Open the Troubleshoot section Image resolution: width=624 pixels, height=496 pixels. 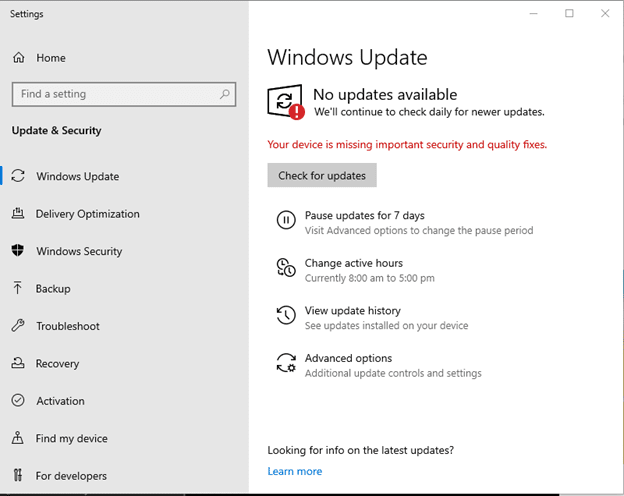(68, 326)
